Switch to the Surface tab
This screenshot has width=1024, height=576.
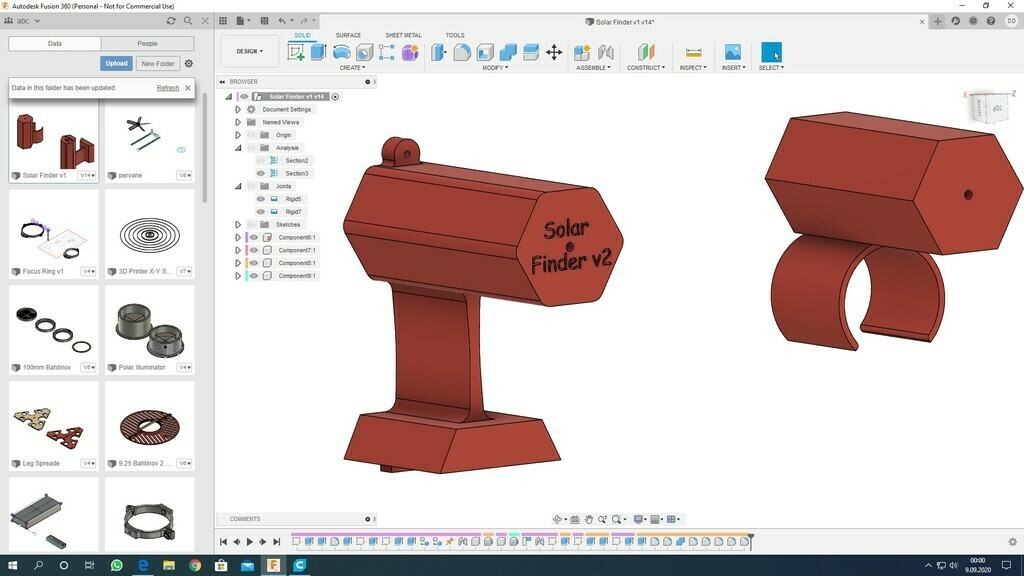(348, 35)
